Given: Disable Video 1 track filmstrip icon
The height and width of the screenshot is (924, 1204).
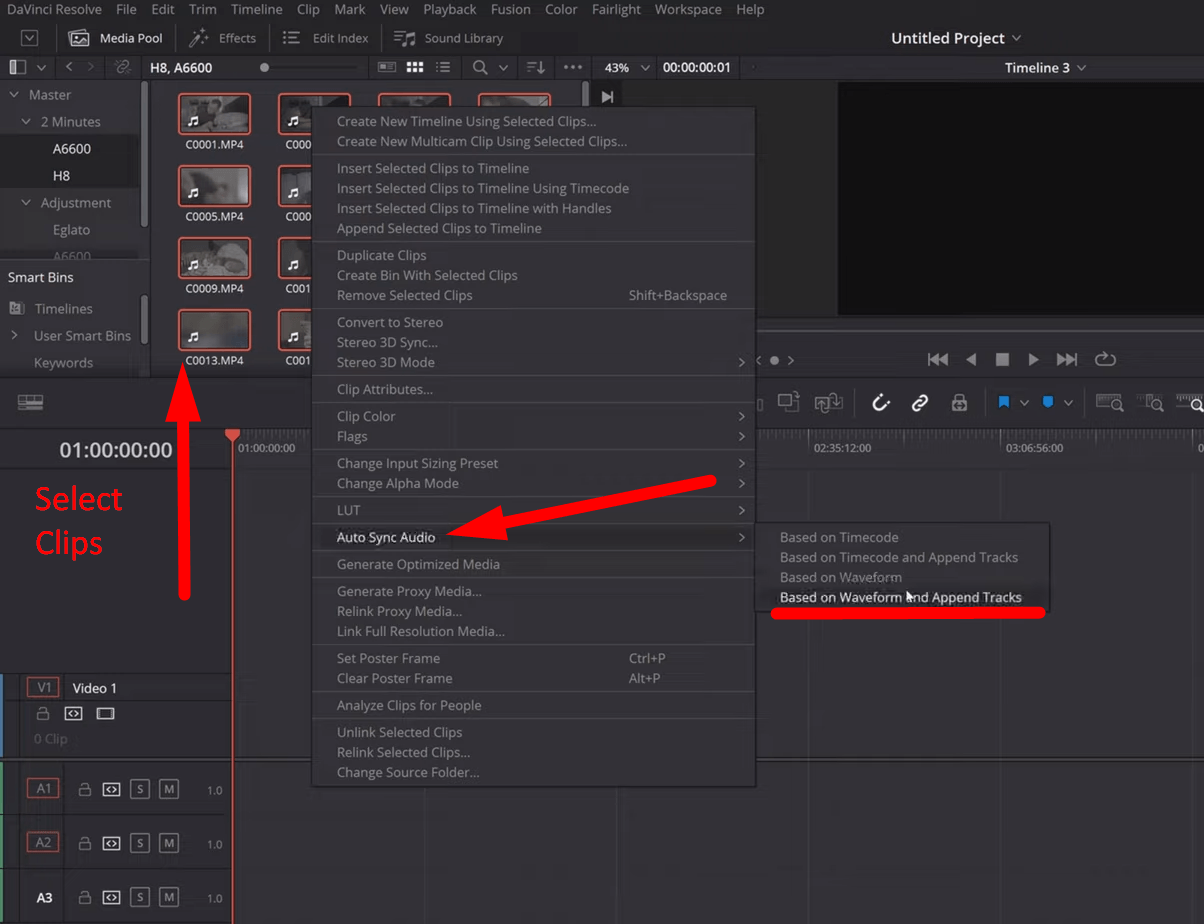Looking at the screenshot, I should click(105, 714).
